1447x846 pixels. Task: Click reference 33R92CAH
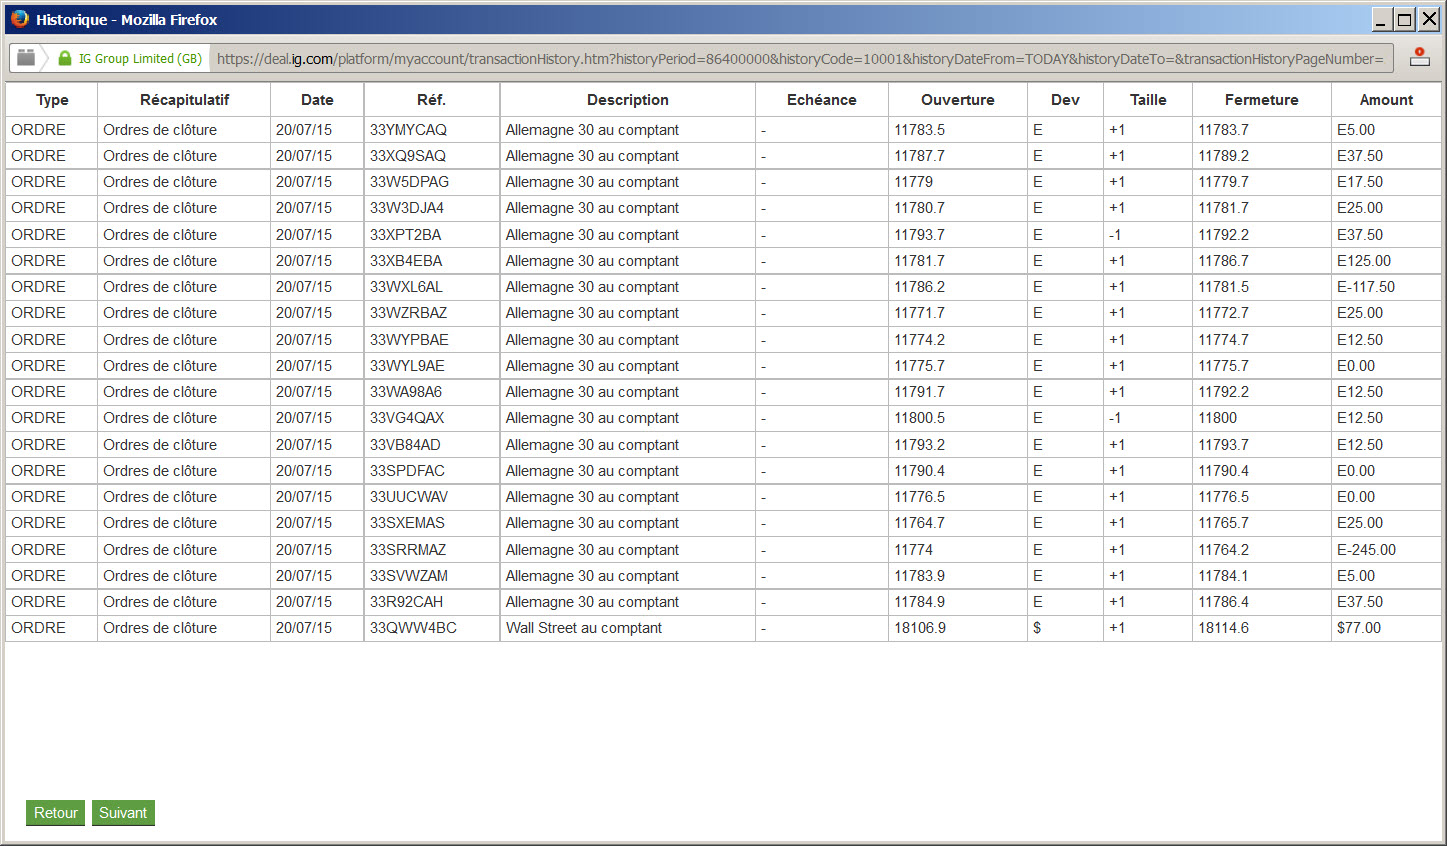click(406, 602)
